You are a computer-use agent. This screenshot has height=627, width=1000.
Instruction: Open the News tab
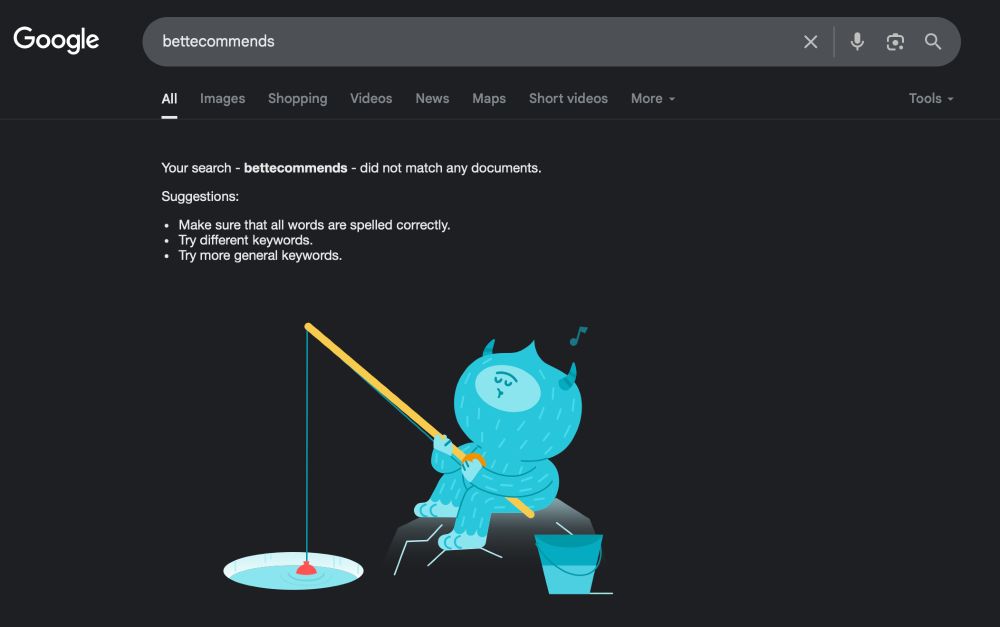pyautogui.click(x=432, y=99)
